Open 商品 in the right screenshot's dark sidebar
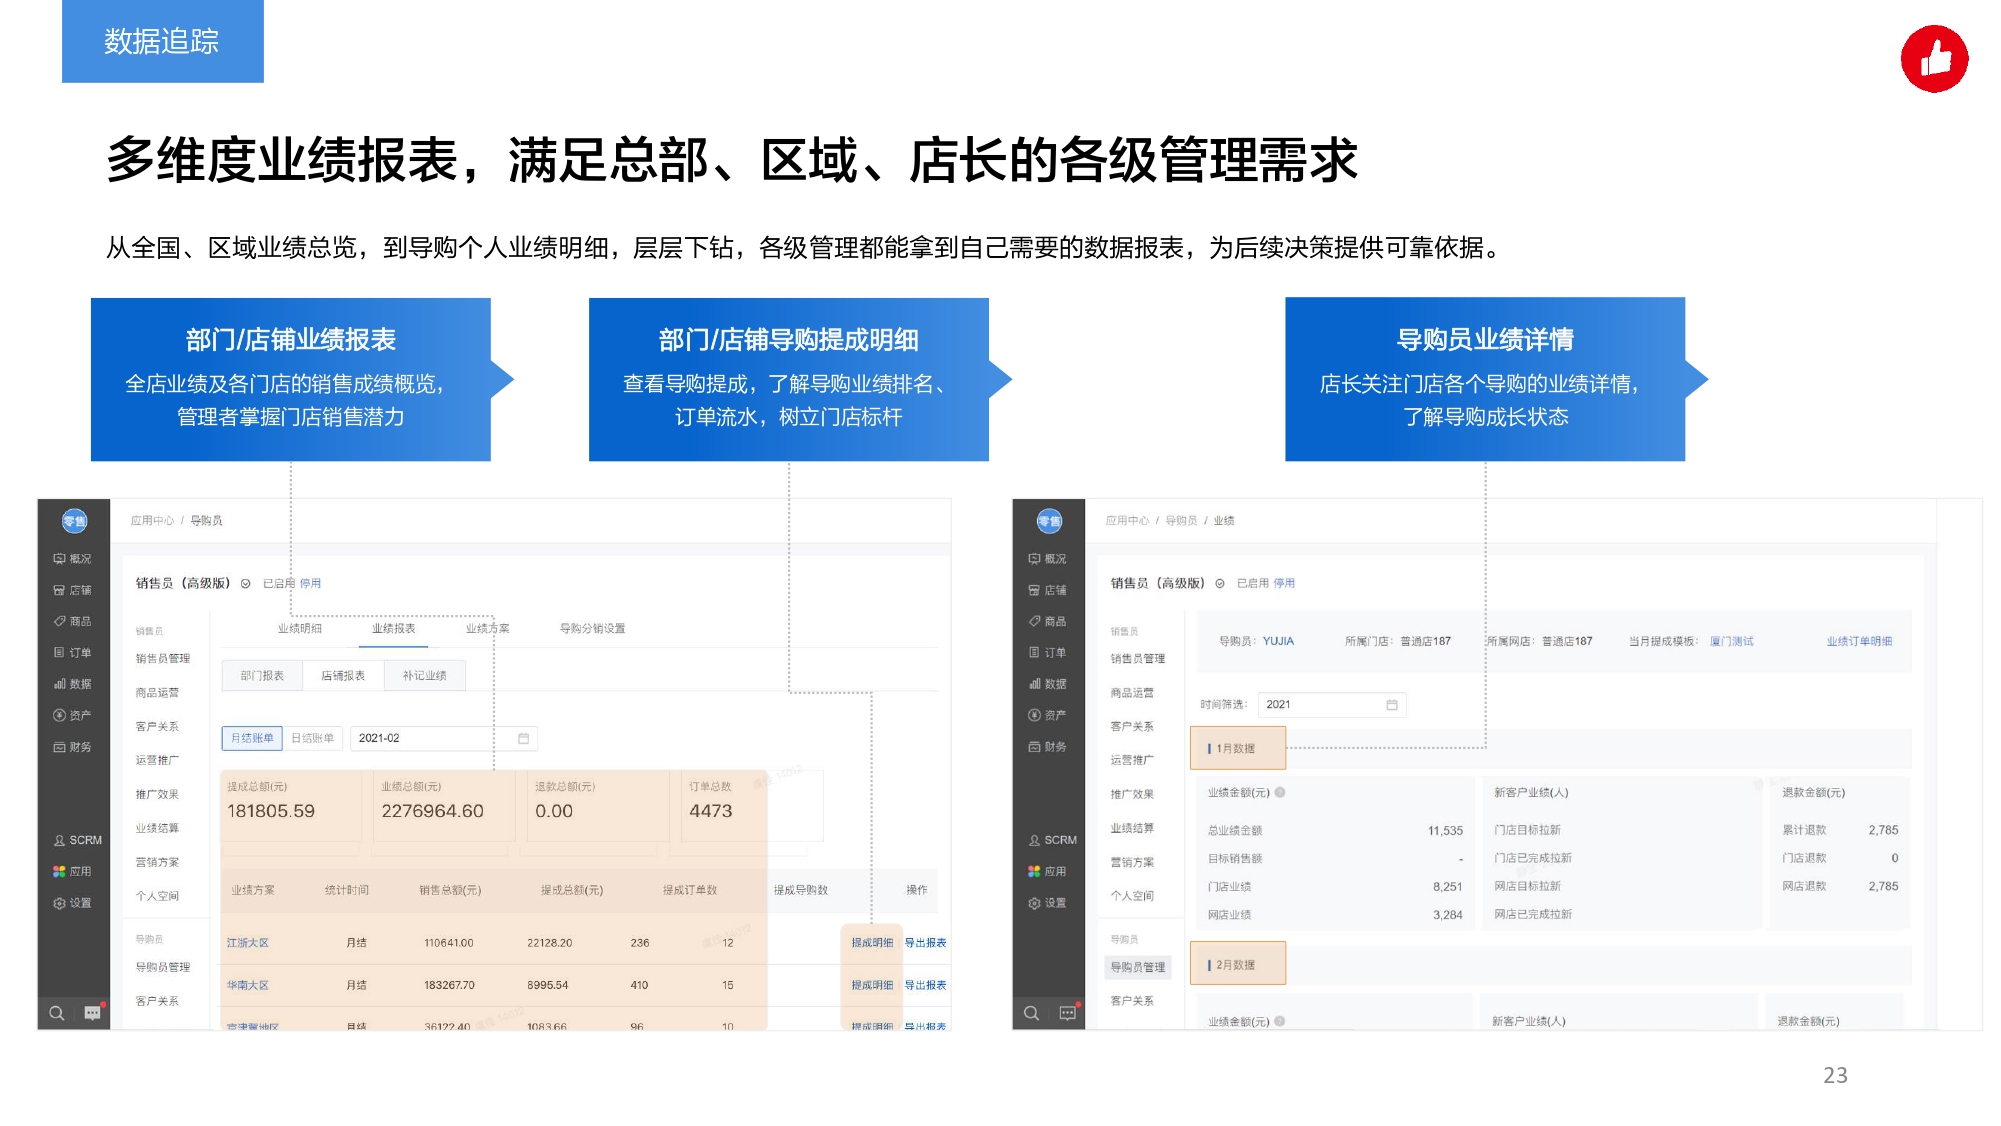The width and height of the screenshot is (2001, 1126). pos(1047,621)
